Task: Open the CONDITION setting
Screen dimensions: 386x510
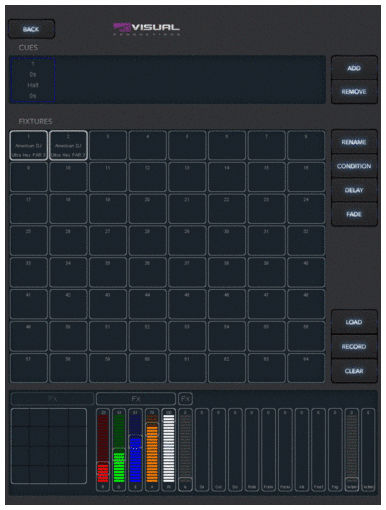Action: (354, 166)
